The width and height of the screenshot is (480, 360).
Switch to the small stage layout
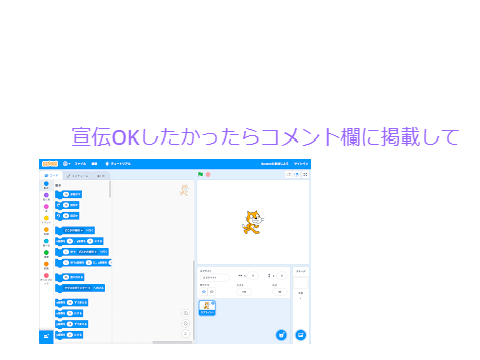click(289, 174)
